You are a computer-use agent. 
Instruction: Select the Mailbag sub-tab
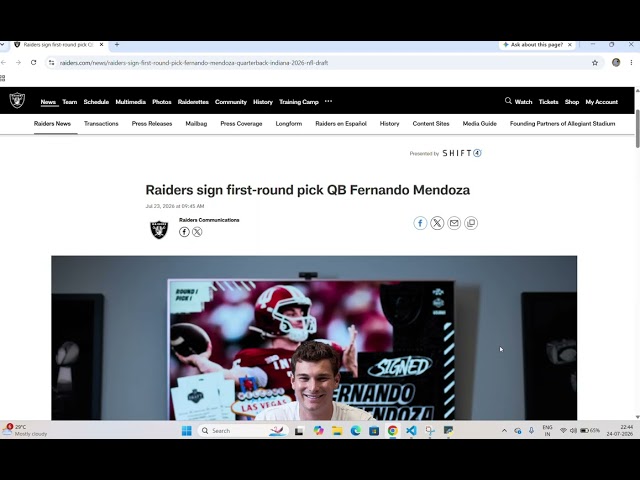[196, 123]
